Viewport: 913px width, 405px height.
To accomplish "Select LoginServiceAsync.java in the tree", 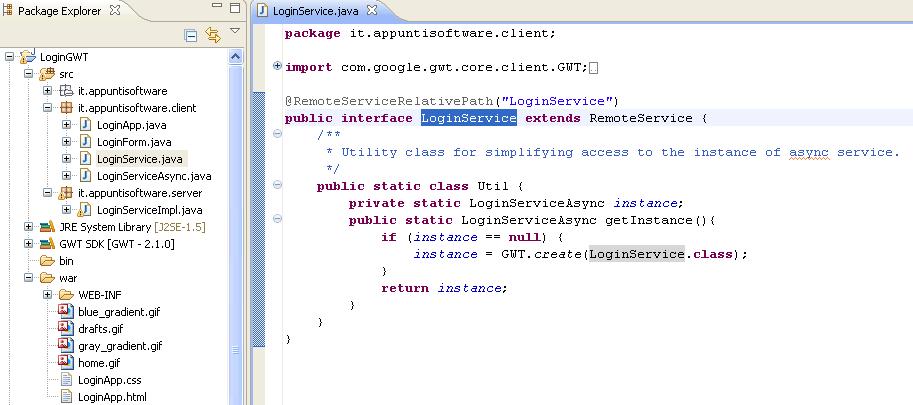I will pyautogui.click(x=154, y=176).
